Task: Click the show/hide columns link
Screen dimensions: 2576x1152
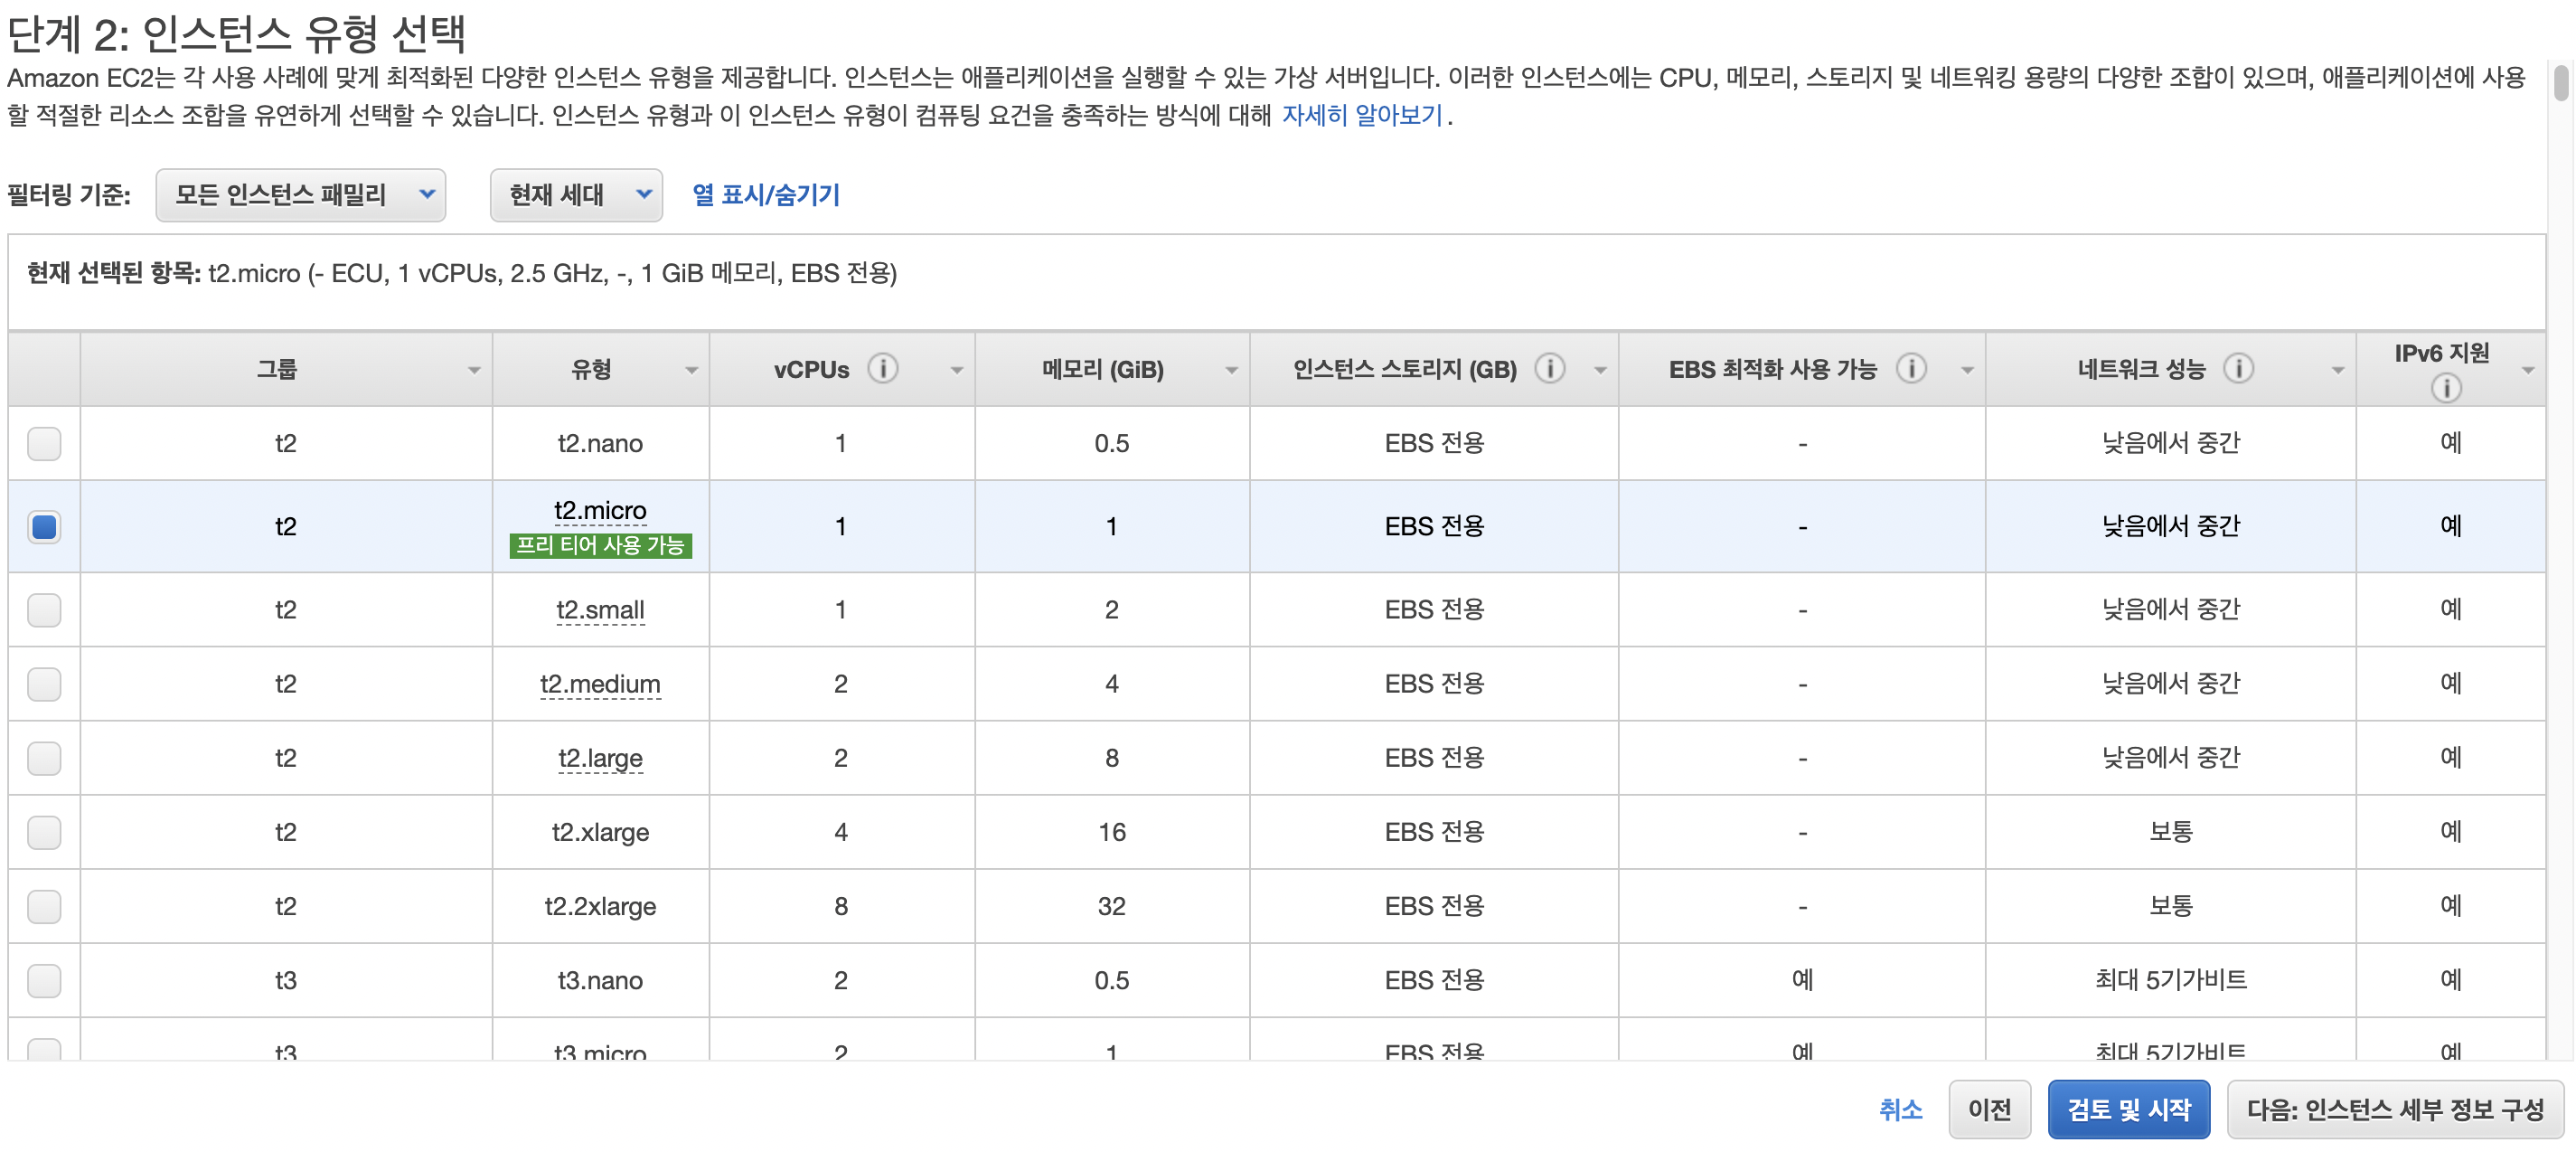Action: tap(766, 195)
